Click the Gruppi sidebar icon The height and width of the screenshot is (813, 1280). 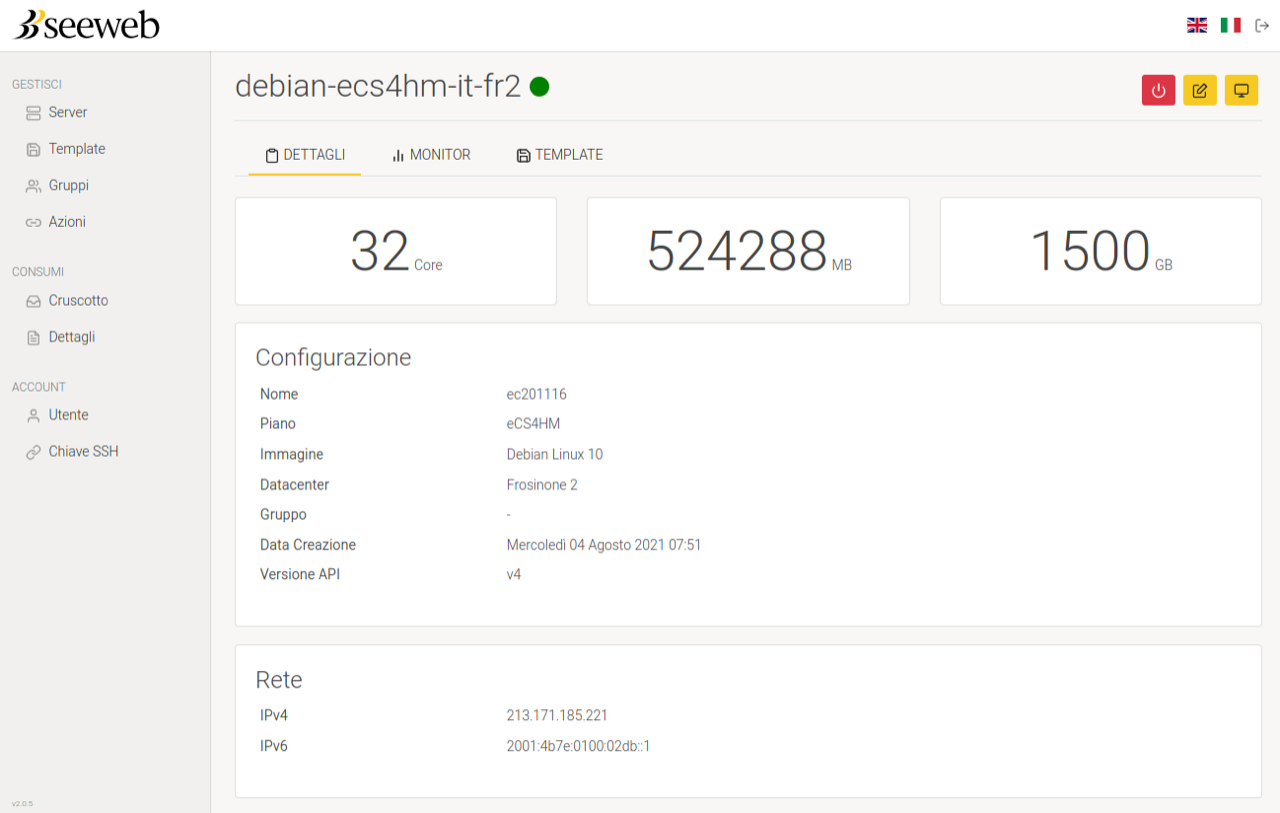tap(33, 186)
